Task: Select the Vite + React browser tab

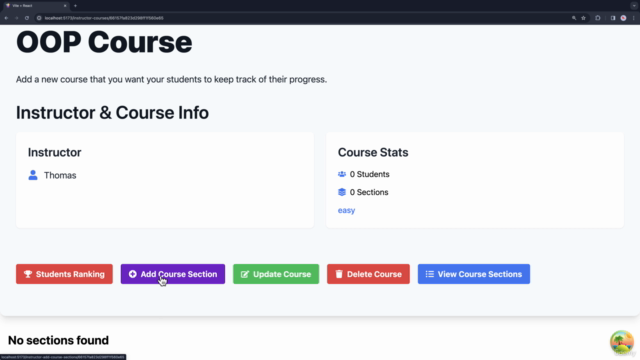Action: tap(36, 6)
